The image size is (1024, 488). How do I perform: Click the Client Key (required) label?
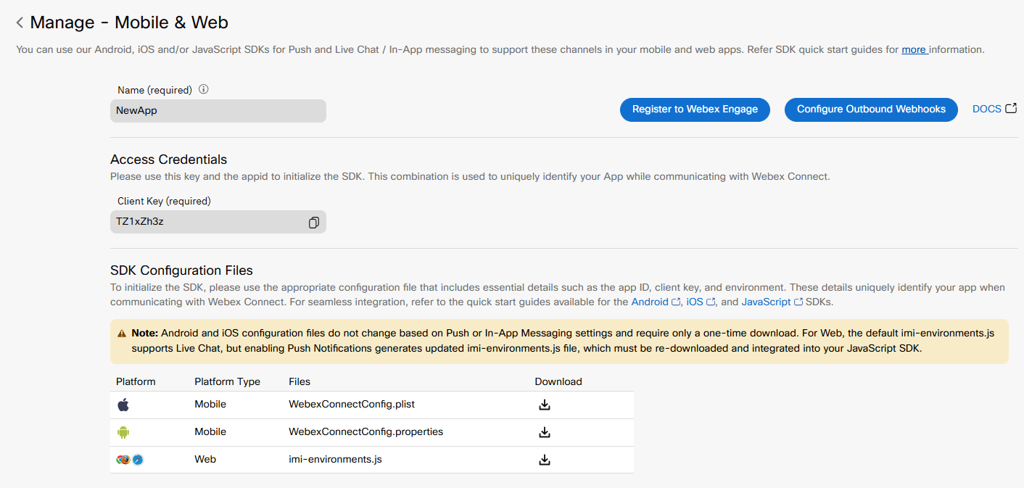click(x=164, y=201)
